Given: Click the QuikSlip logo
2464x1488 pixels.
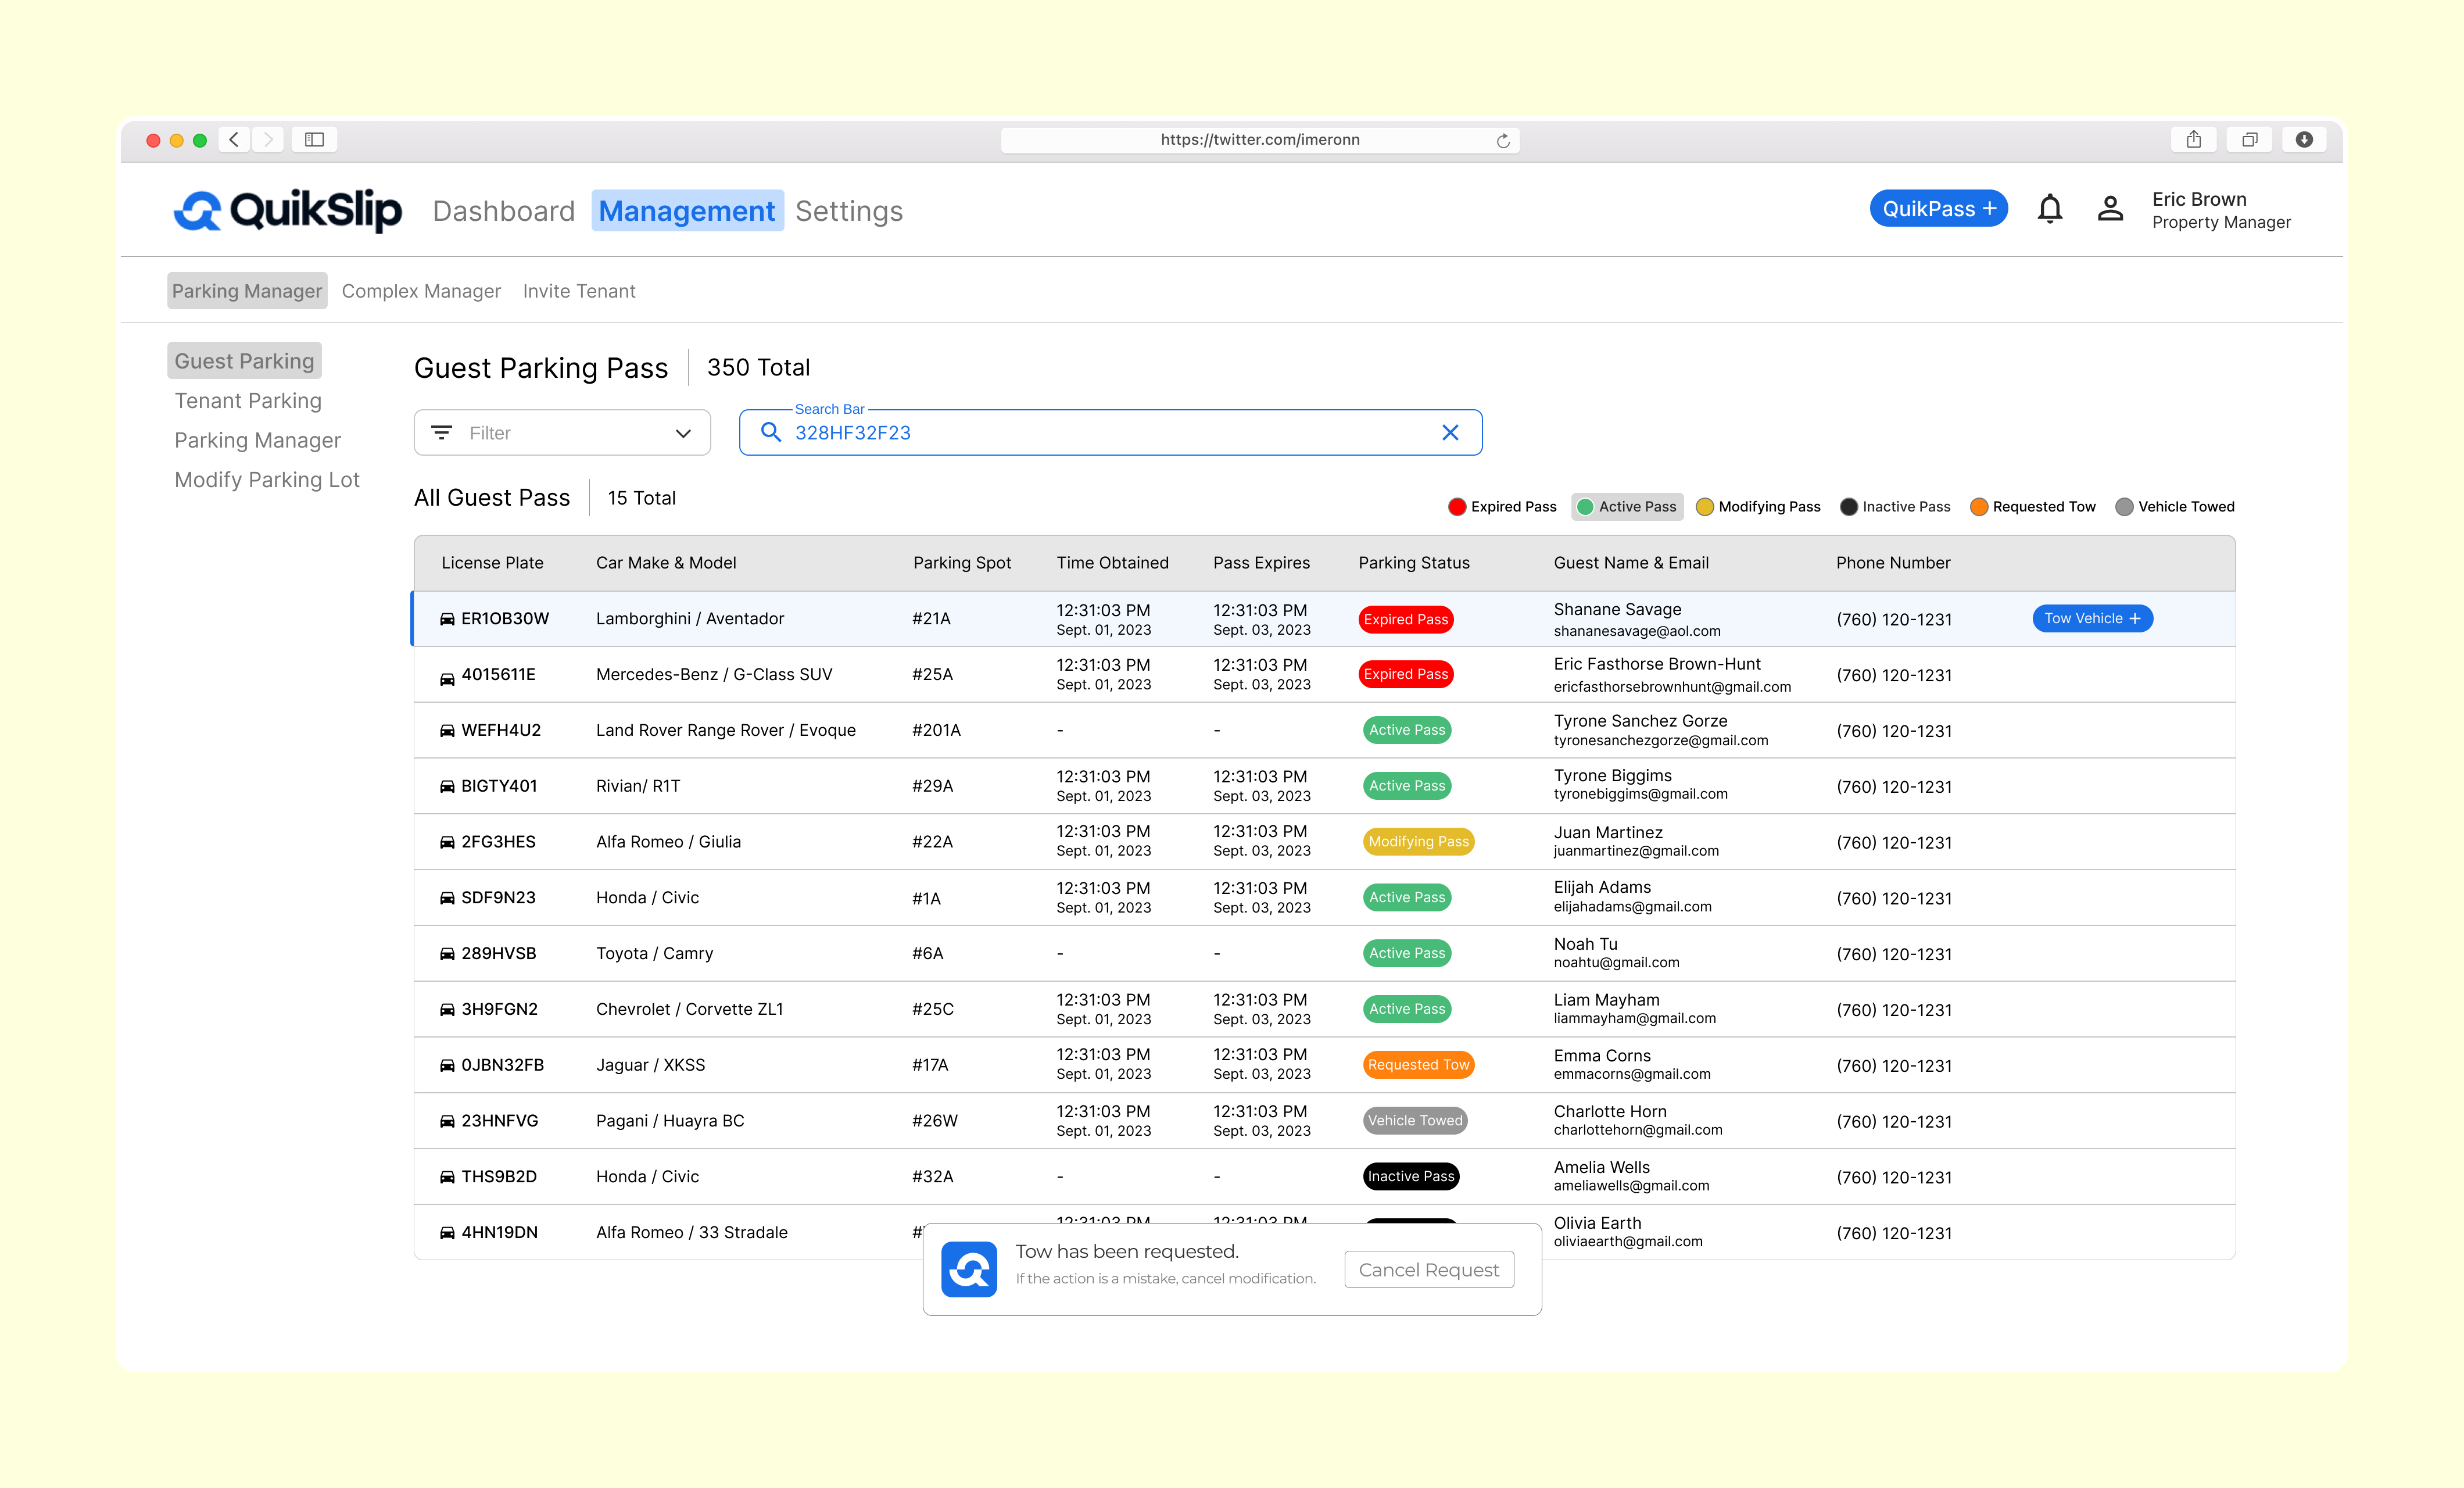Looking at the screenshot, I should click(288, 211).
